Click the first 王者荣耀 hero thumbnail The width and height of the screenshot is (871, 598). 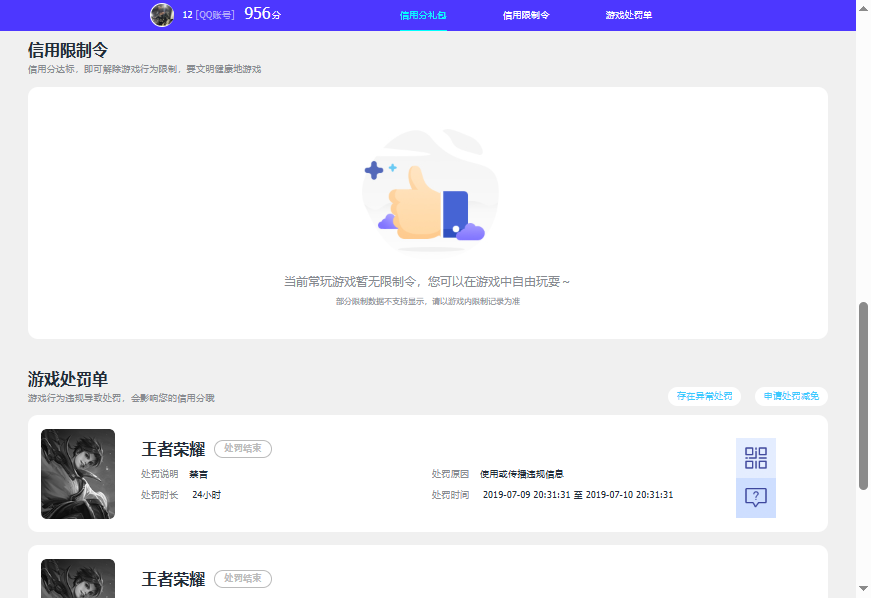coord(78,474)
